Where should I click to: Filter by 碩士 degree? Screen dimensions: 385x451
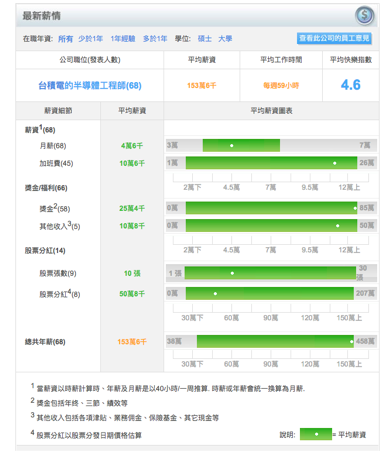(x=205, y=39)
